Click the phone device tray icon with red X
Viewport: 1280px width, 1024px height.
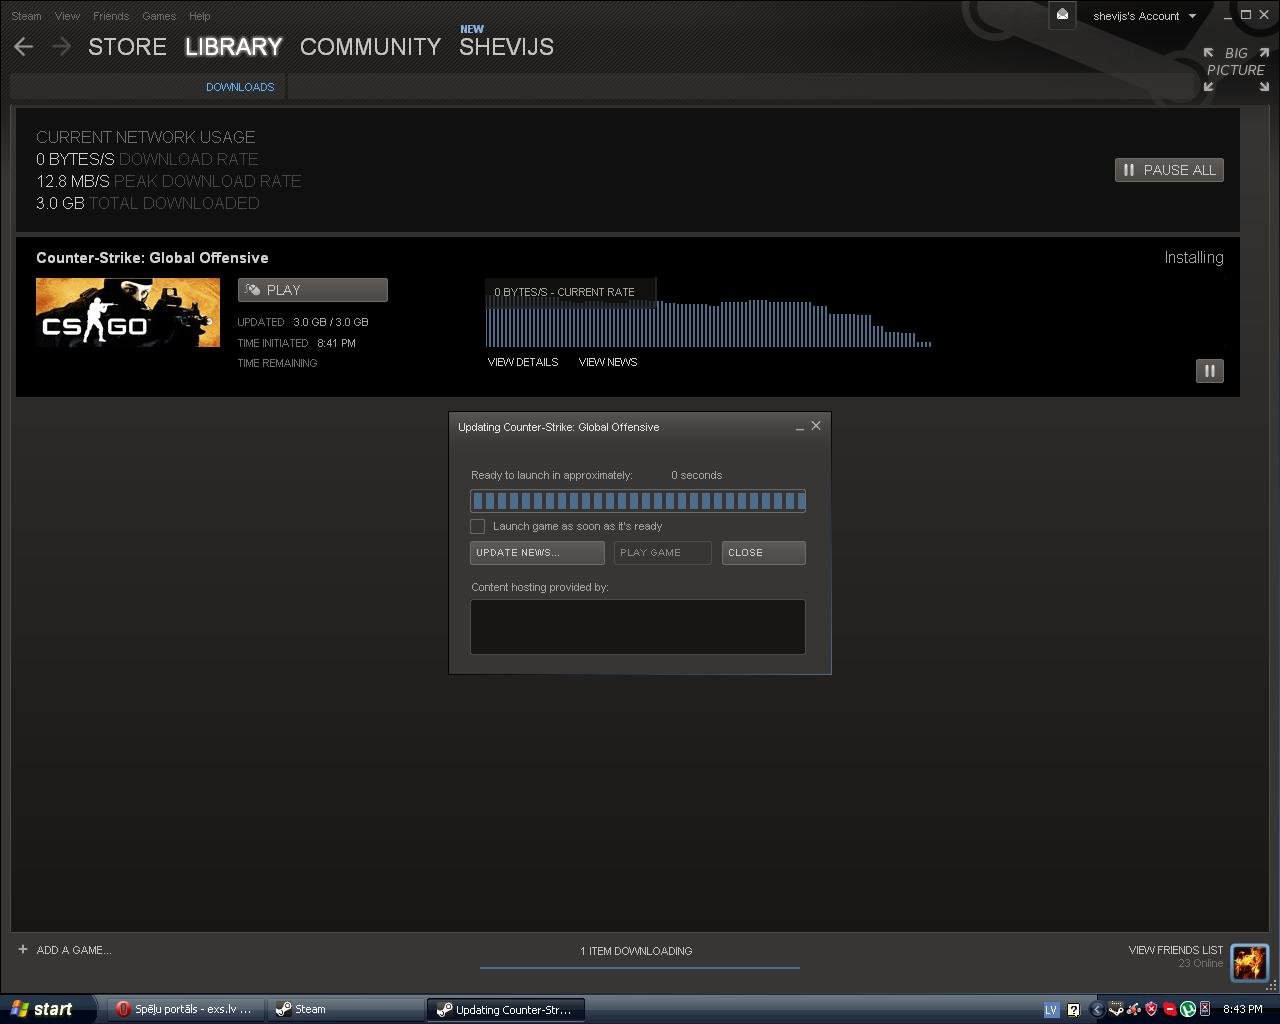(x=1205, y=1009)
